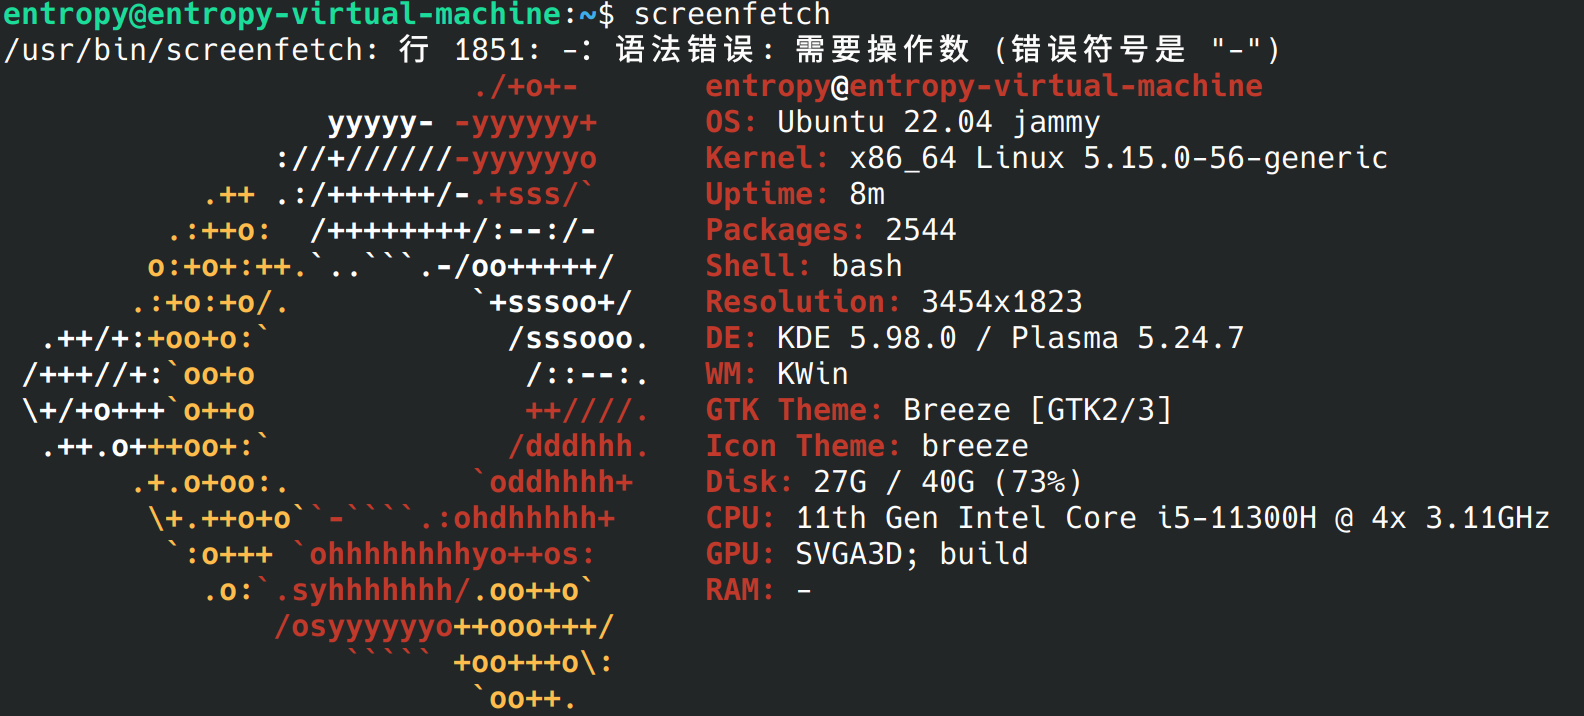
Task: Click the CPU value '11th Gen Intel Core i5-11300H'
Action: click(x=1056, y=518)
